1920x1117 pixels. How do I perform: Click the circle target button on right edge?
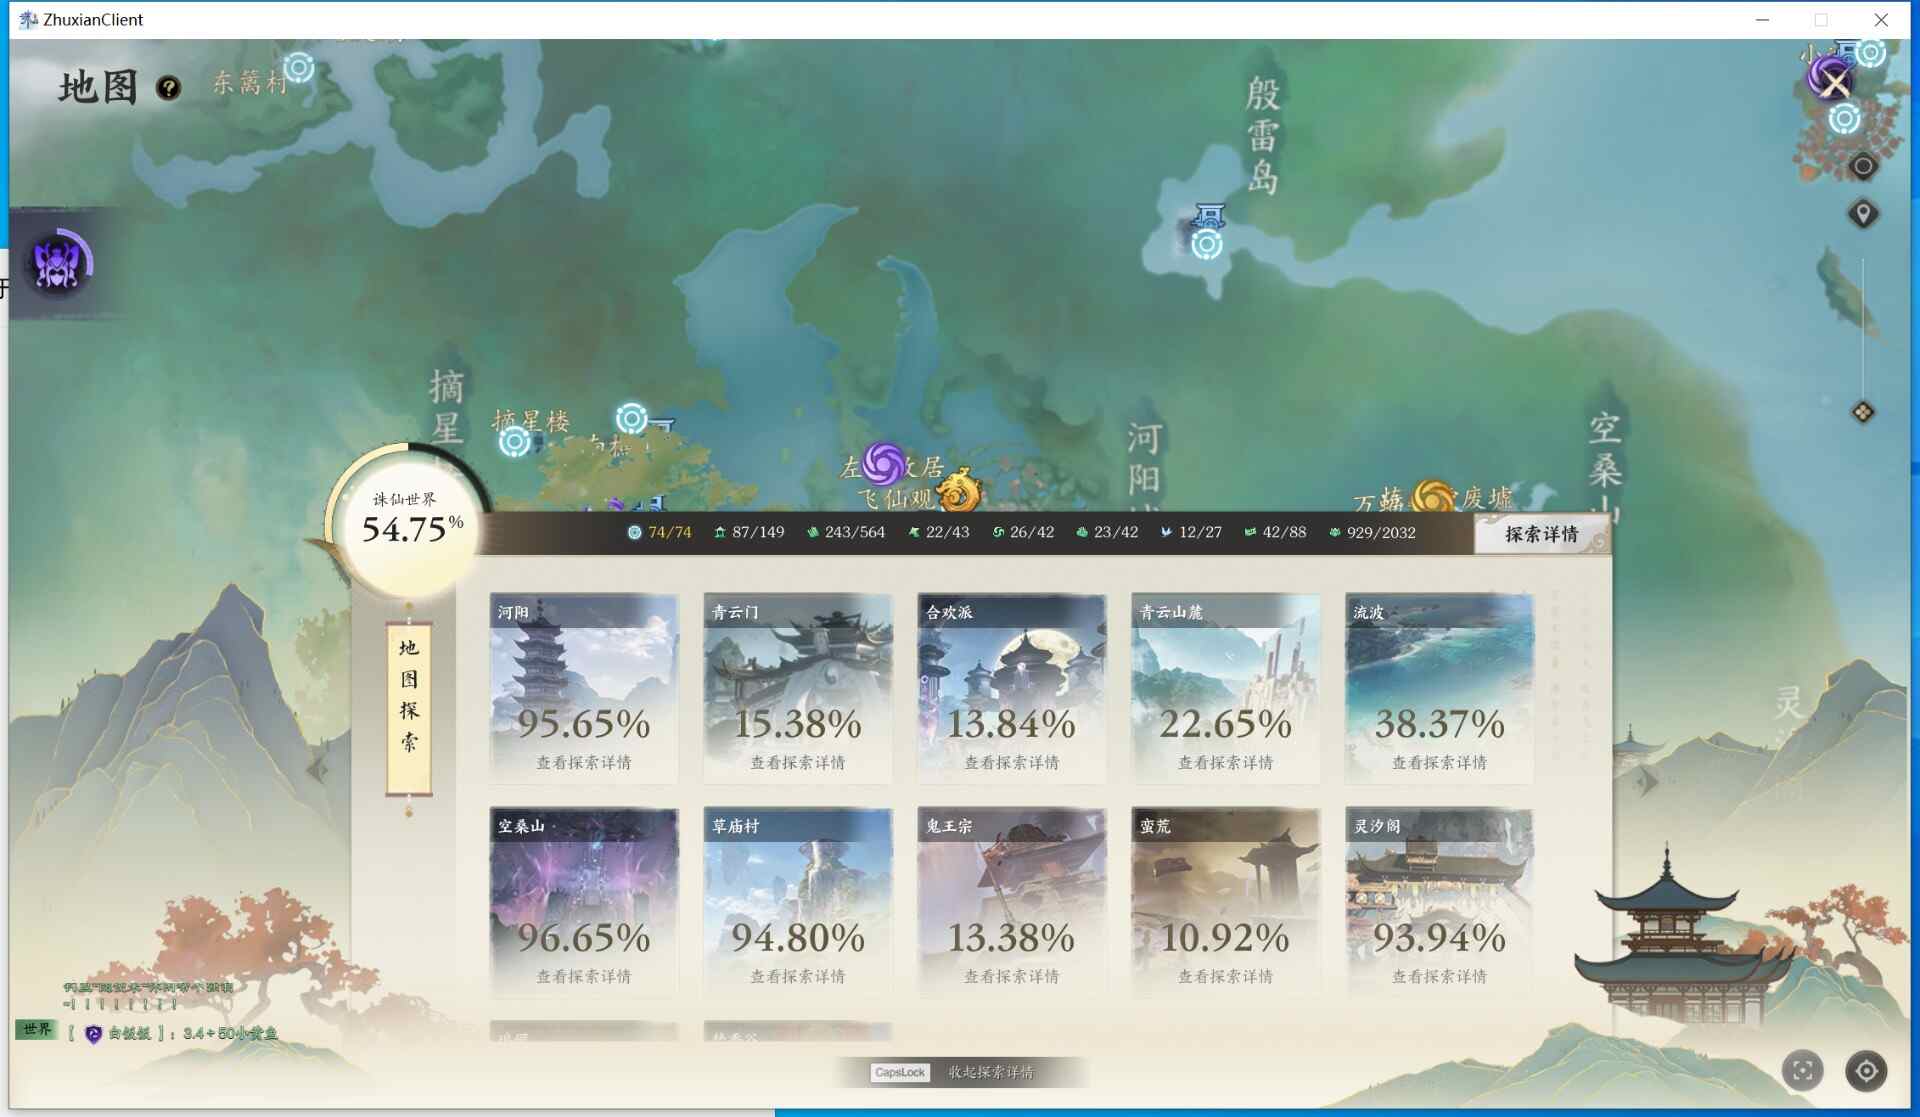point(1863,166)
